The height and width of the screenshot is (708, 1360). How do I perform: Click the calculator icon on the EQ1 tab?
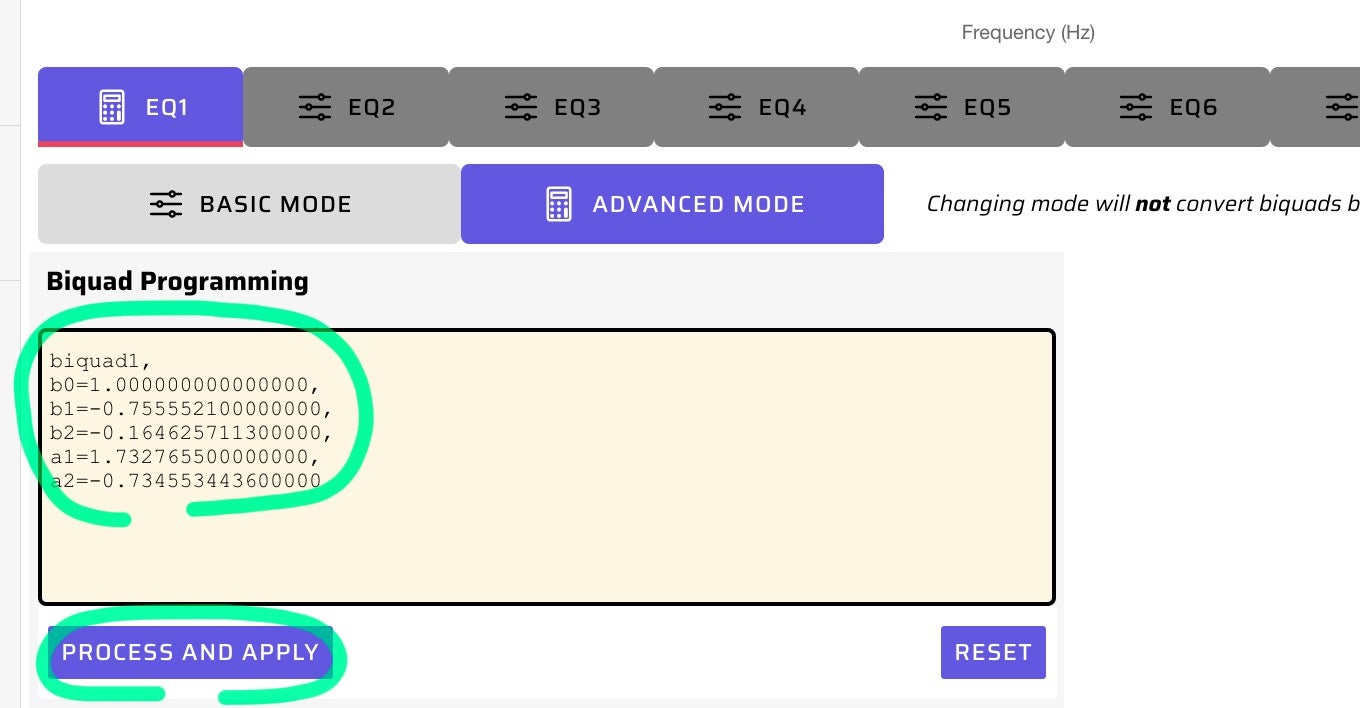point(112,107)
